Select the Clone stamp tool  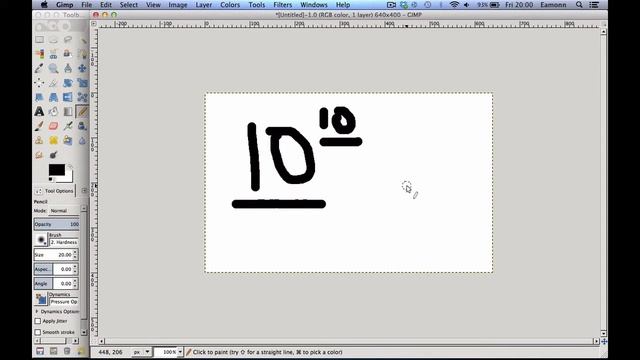pos(39,140)
